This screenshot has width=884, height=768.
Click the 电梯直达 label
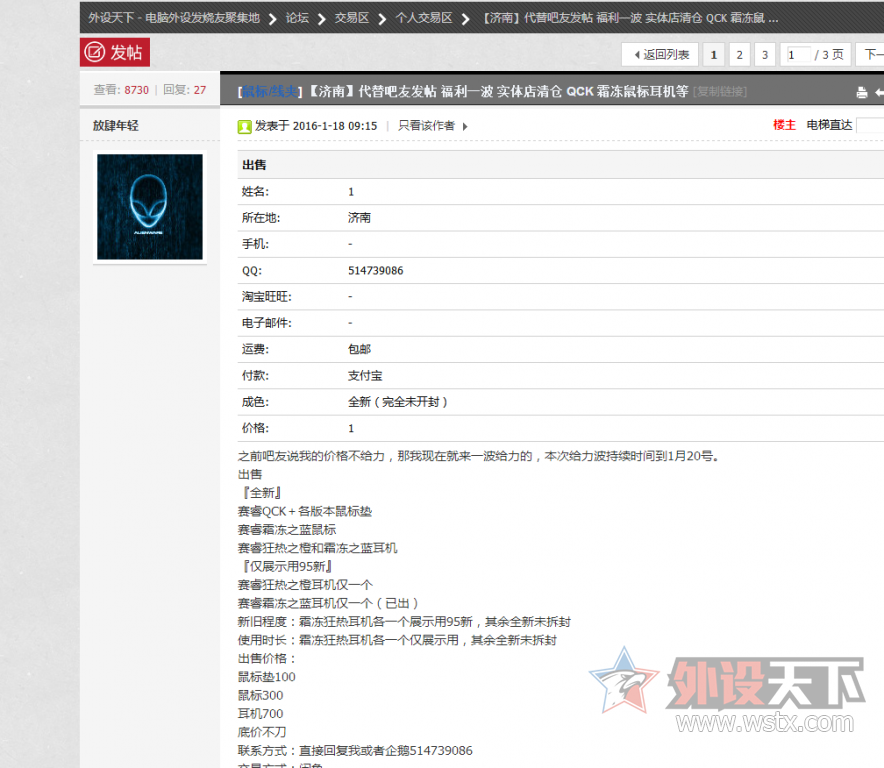tap(829, 125)
